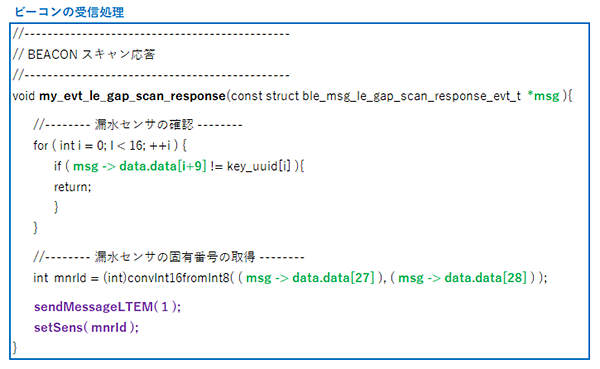Click the first dashed comment separator line
Viewport: 600px width, 369px height.
click(151, 34)
